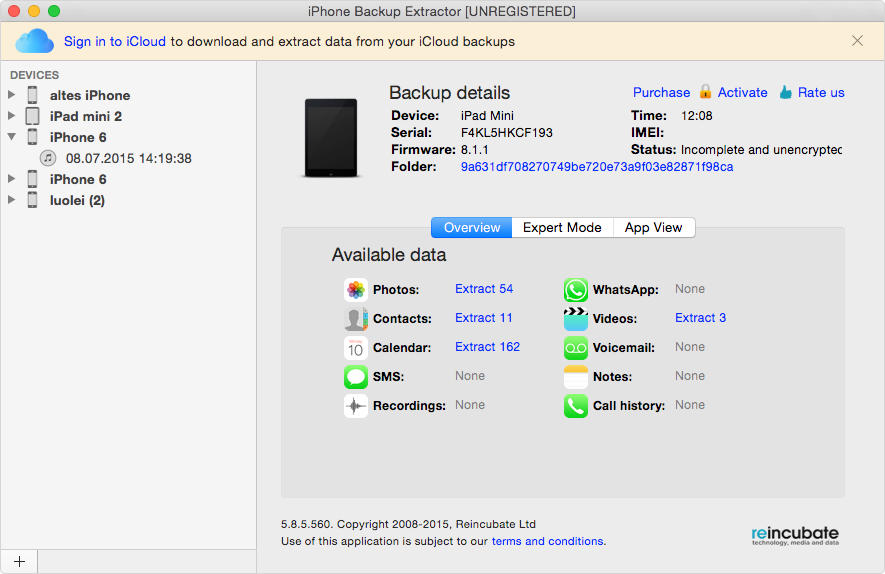Screen dimensions: 885x574
Task: Click the luolei (2) device icon
Action: click(33, 200)
